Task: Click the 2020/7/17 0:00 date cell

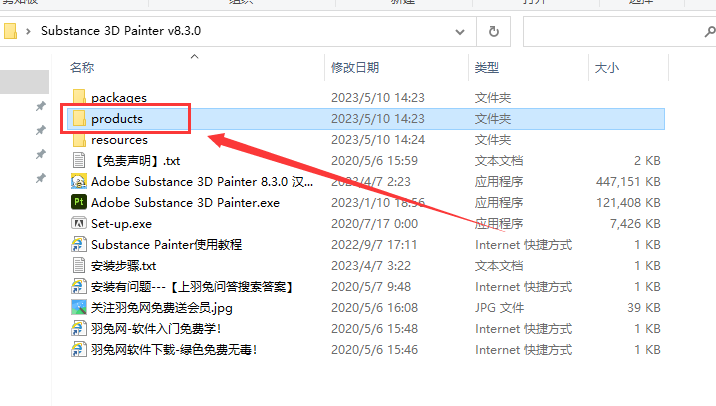Action: (374, 224)
